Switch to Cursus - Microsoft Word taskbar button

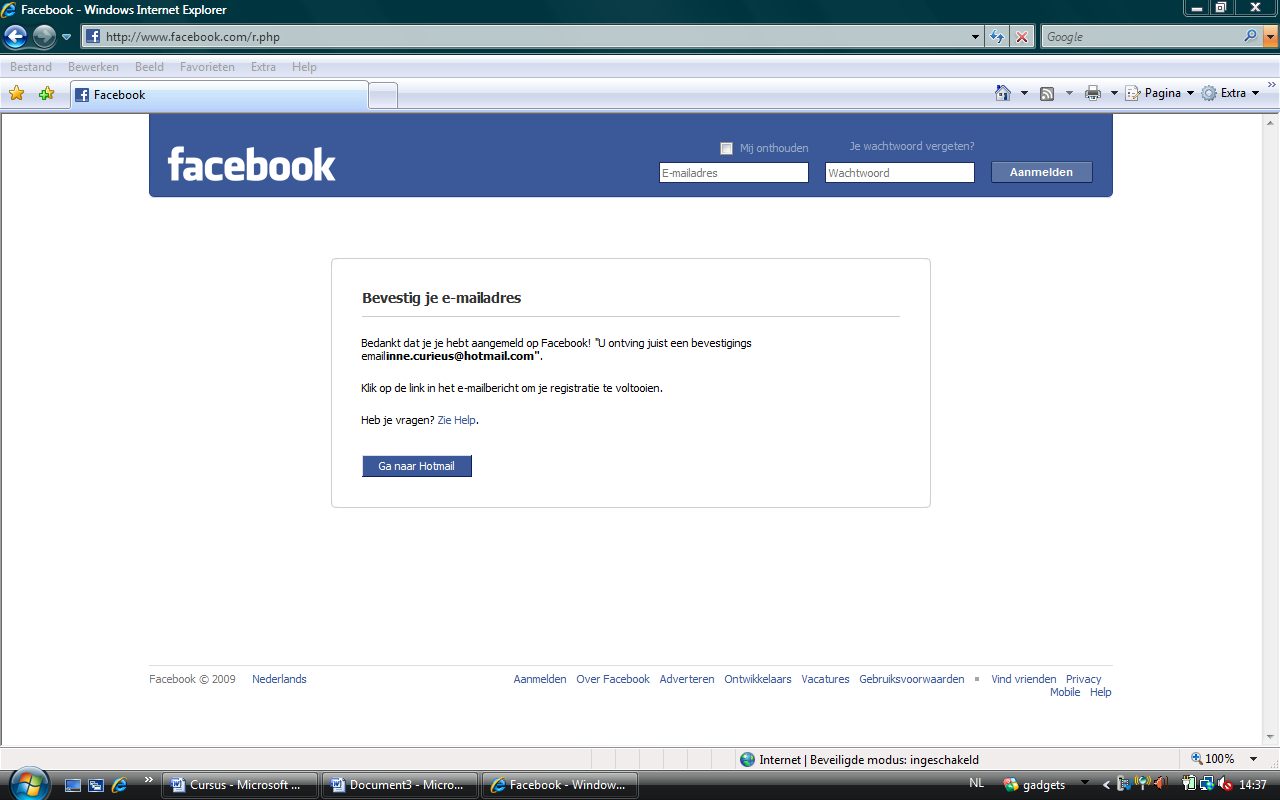pyautogui.click(x=240, y=785)
